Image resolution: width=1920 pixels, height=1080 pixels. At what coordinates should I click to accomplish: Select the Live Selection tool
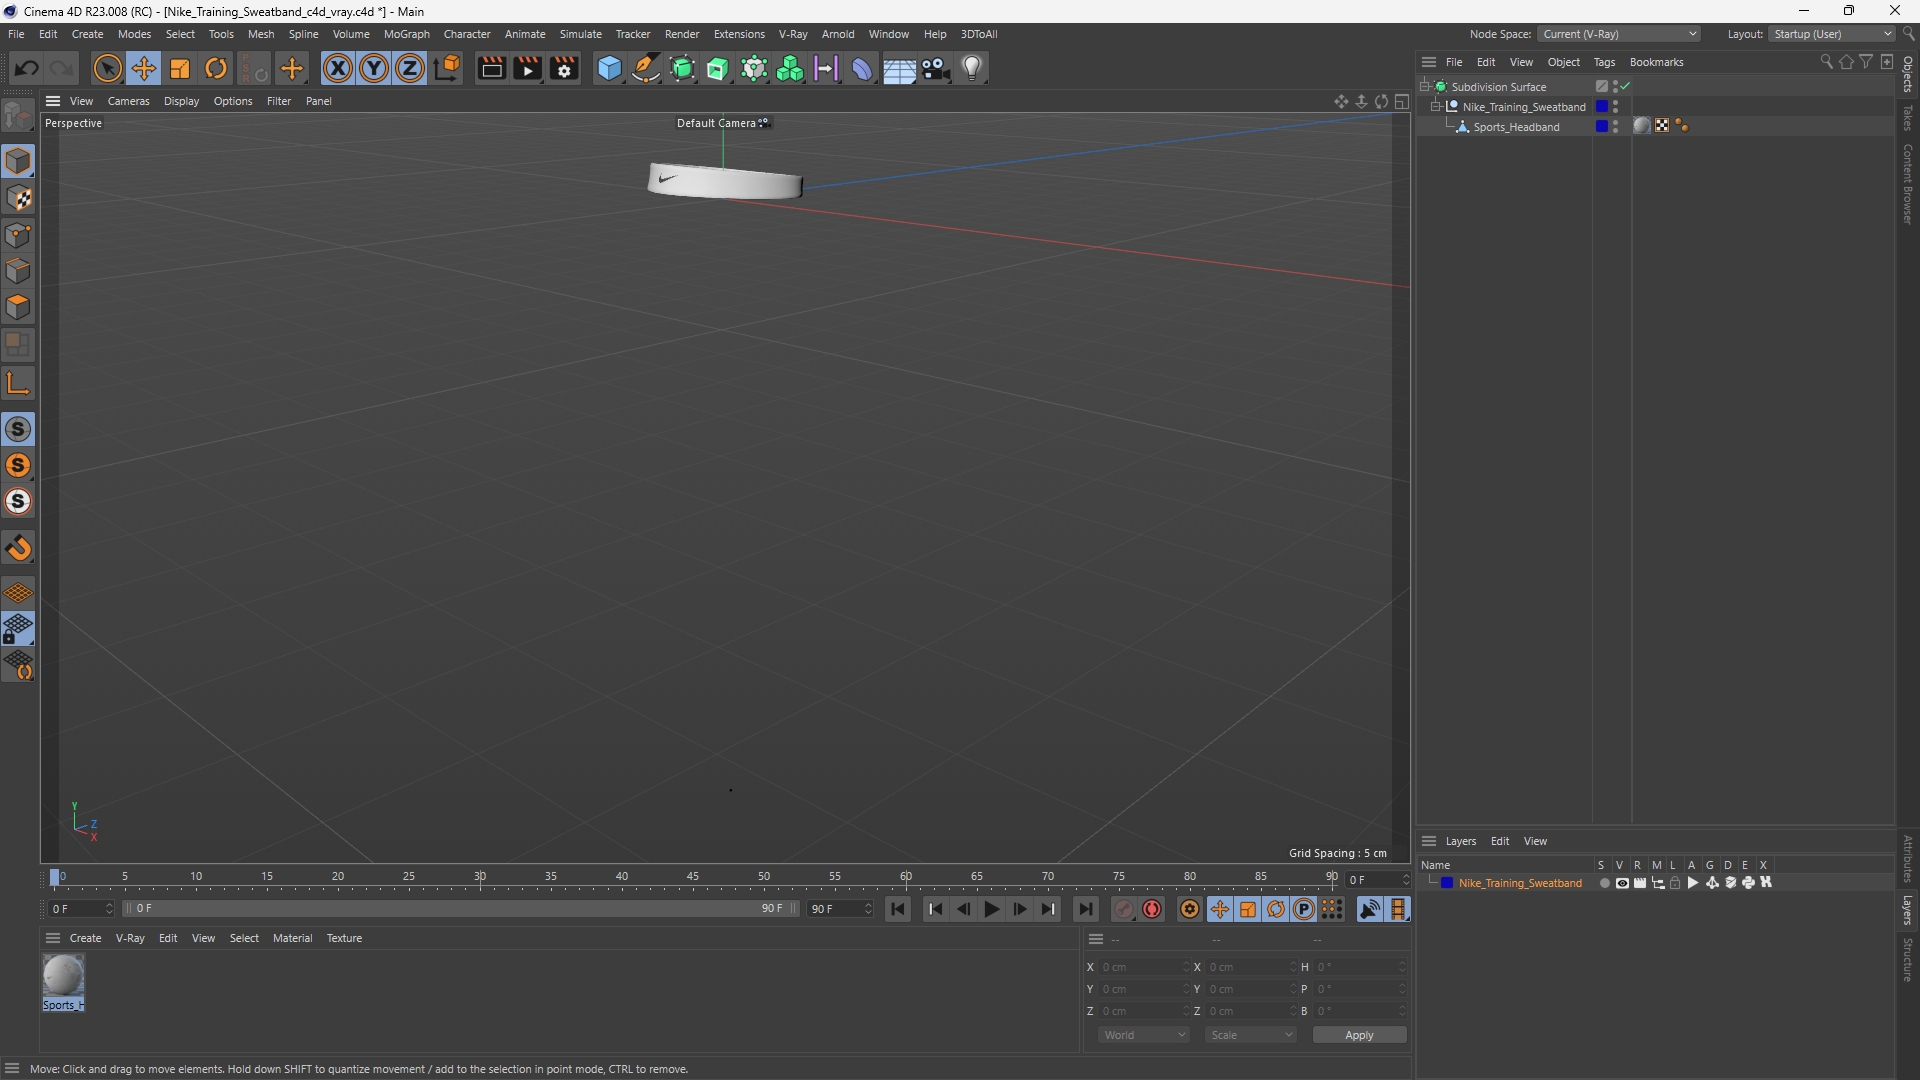[107, 68]
